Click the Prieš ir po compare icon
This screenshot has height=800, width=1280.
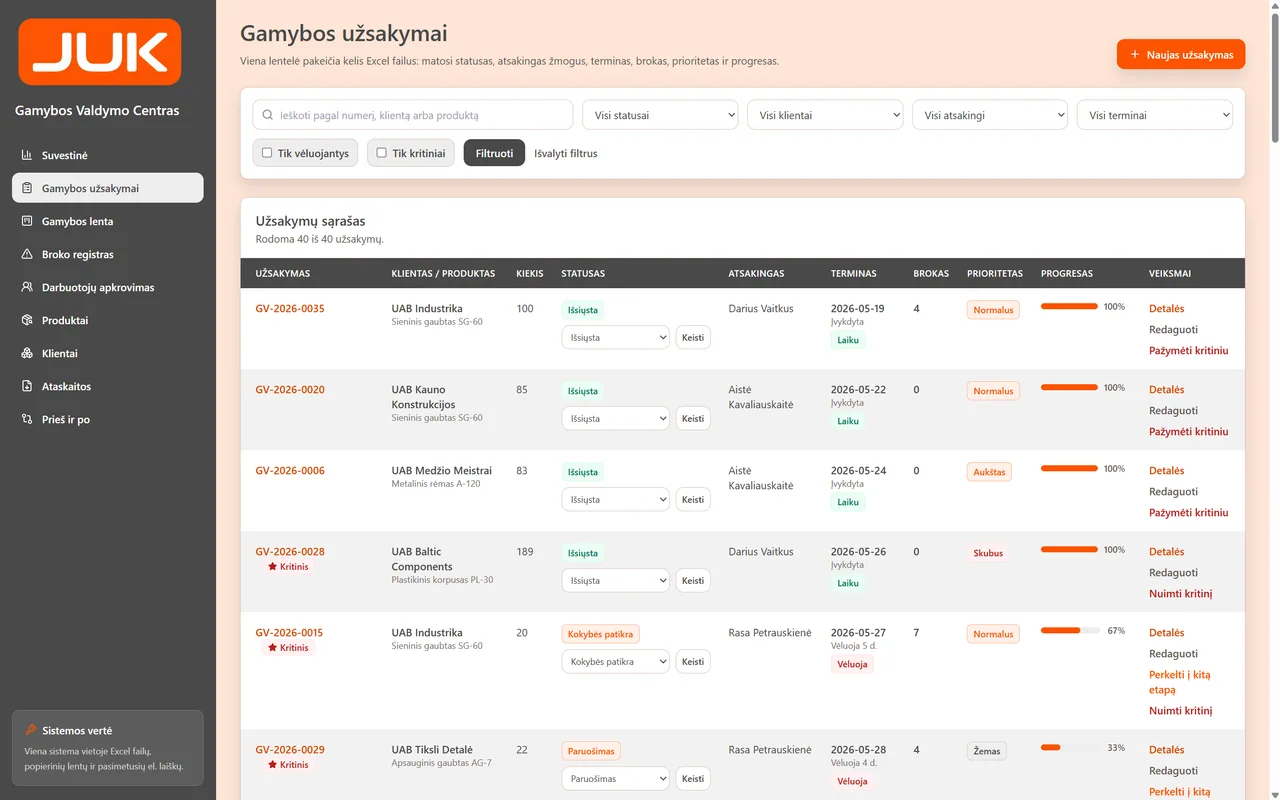tap(27, 419)
